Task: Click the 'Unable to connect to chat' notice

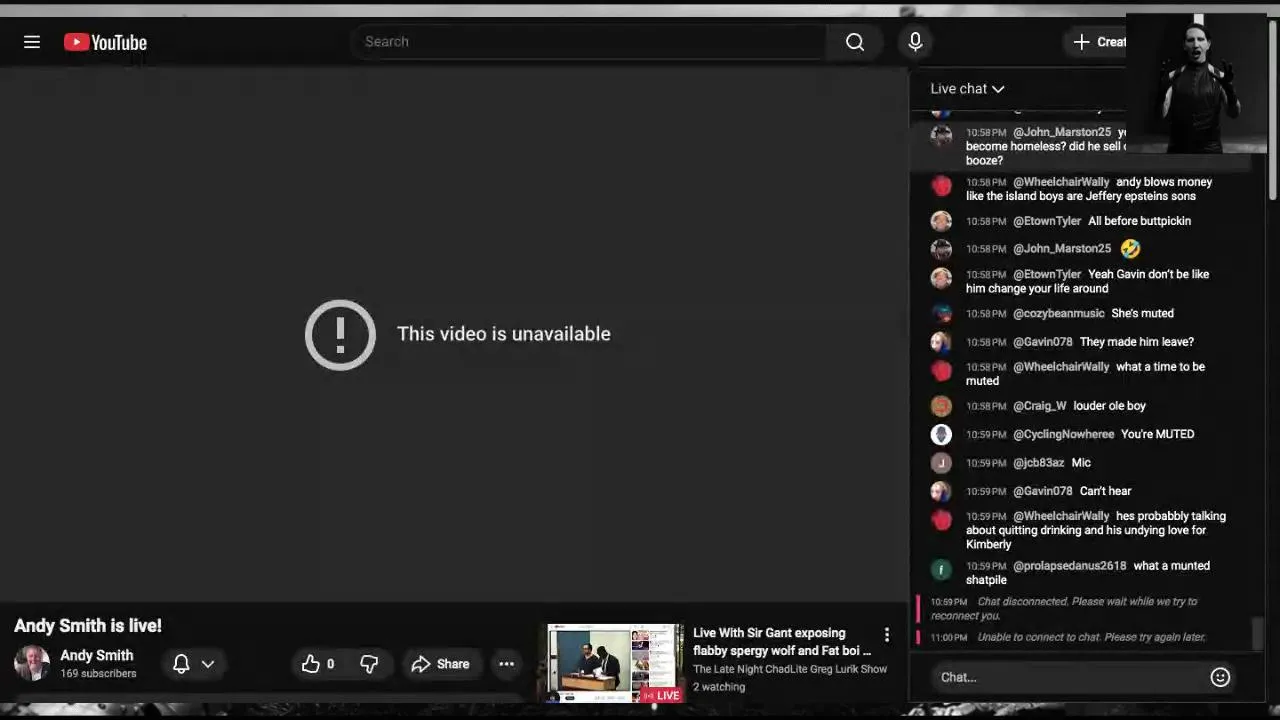Action: tap(1091, 637)
